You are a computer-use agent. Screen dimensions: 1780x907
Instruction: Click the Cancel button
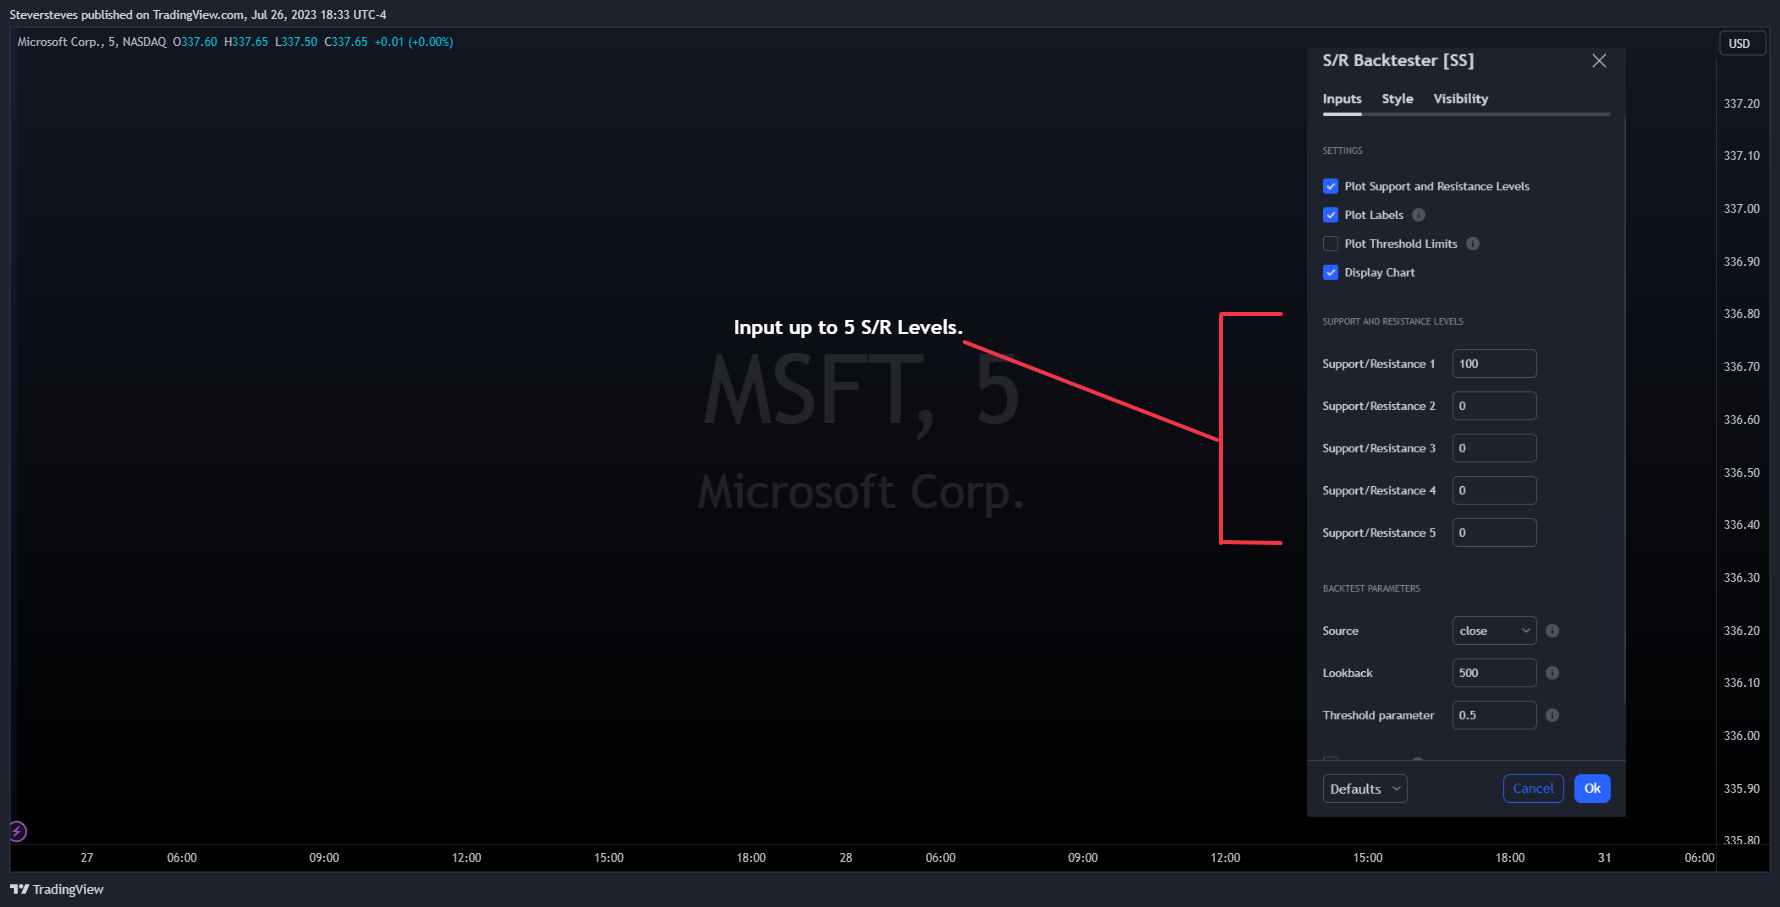pos(1533,789)
